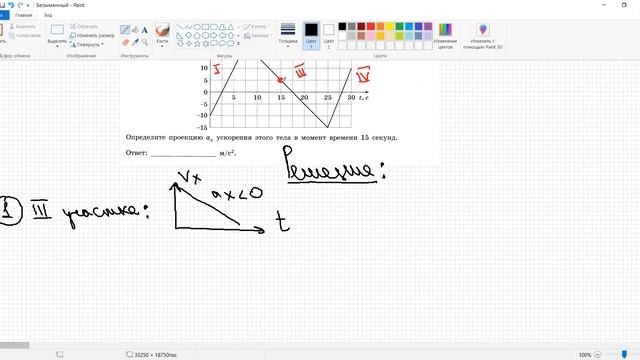Pick the Rounded rectangle shape
Image resolution: width=640 pixels, height=360 pixels.
coord(214,27)
